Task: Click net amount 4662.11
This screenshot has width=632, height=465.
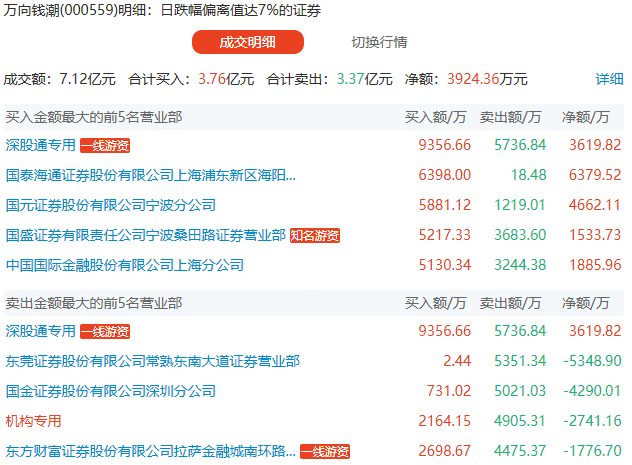Action: pyautogui.click(x=595, y=205)
